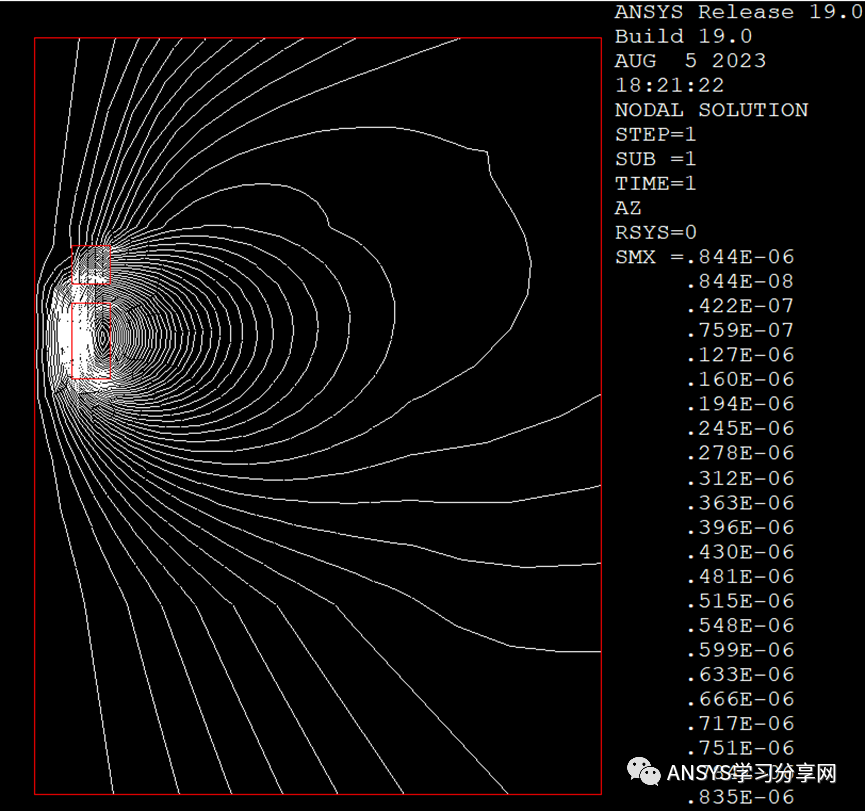Click the contour value '.278E-06'
The height and width of the screenshot is (811, 865).
(x=740, y=453)
